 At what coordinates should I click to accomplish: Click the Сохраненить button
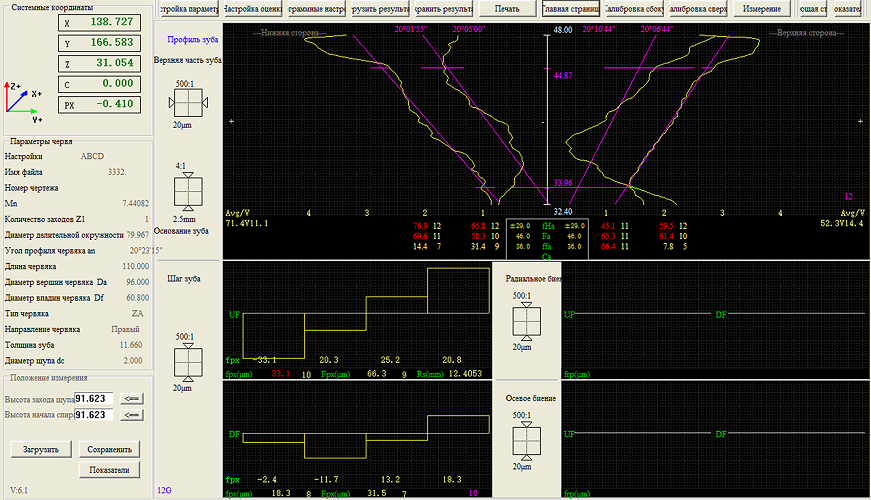(x=109, y=449)
